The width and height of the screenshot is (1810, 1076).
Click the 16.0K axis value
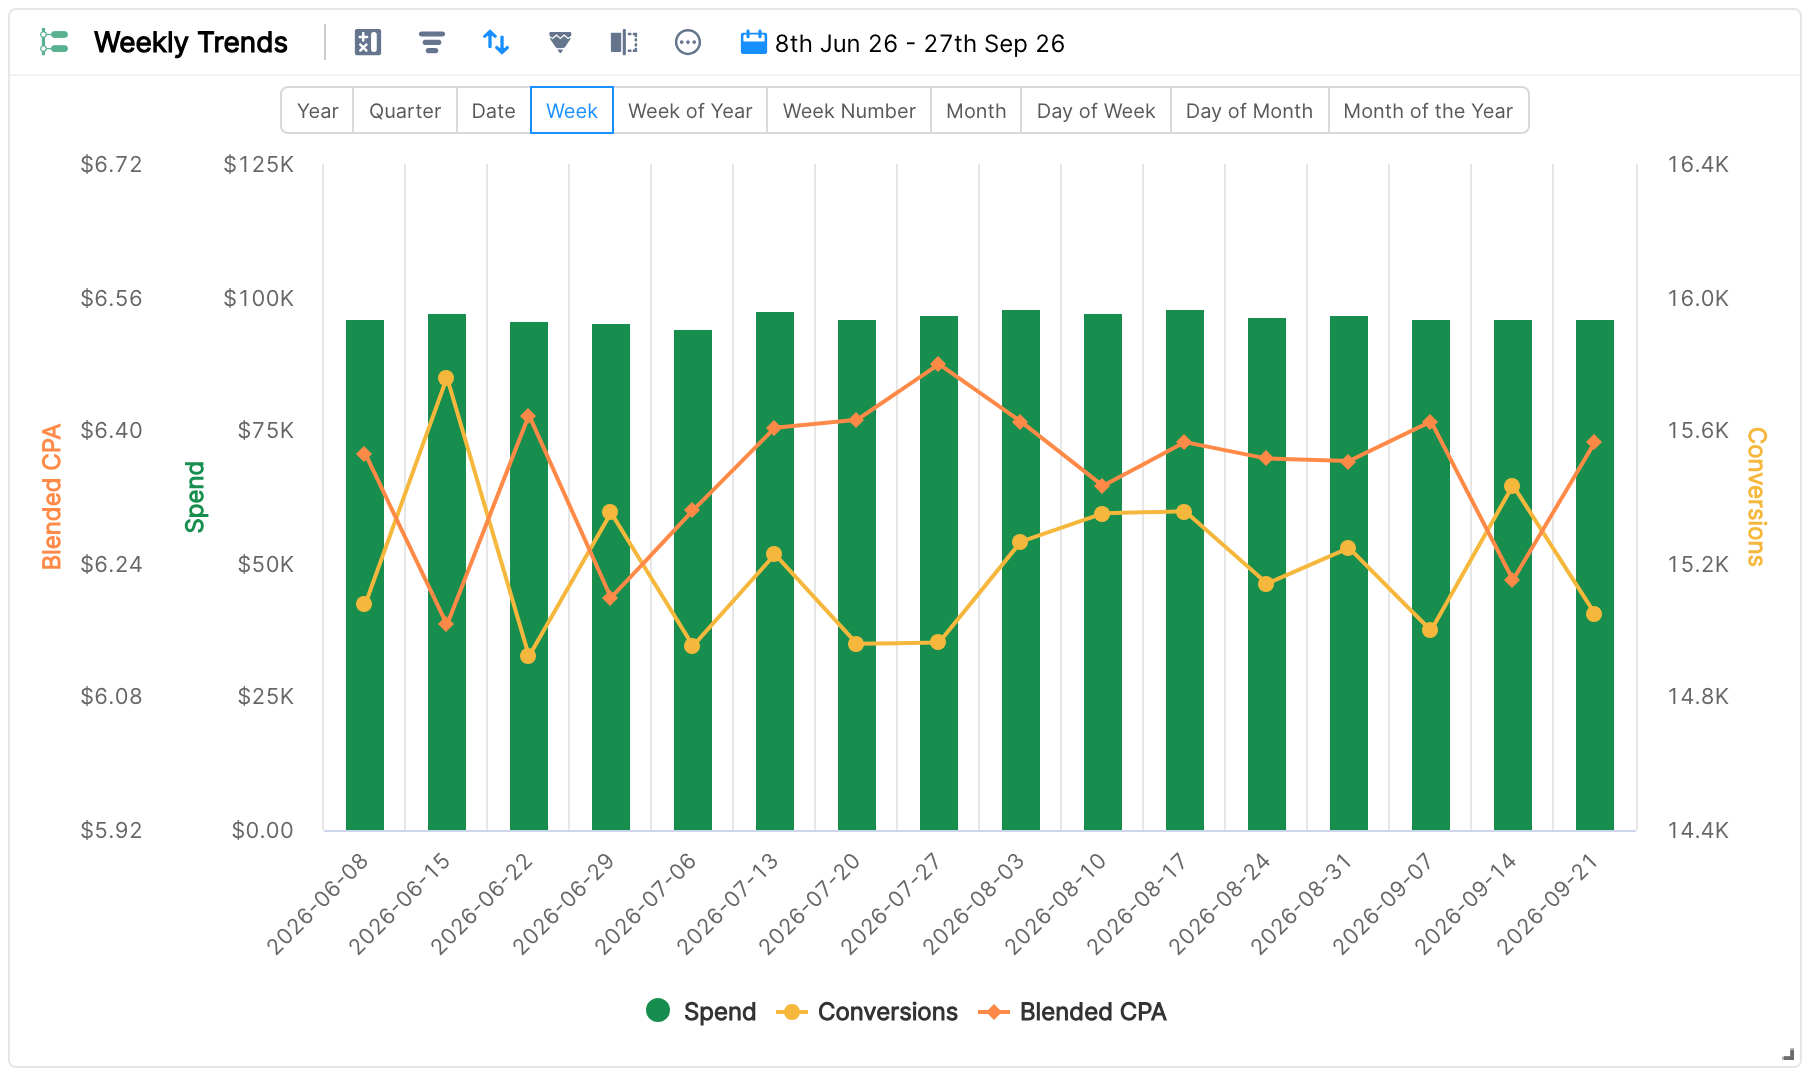[x=1698, y=298]
